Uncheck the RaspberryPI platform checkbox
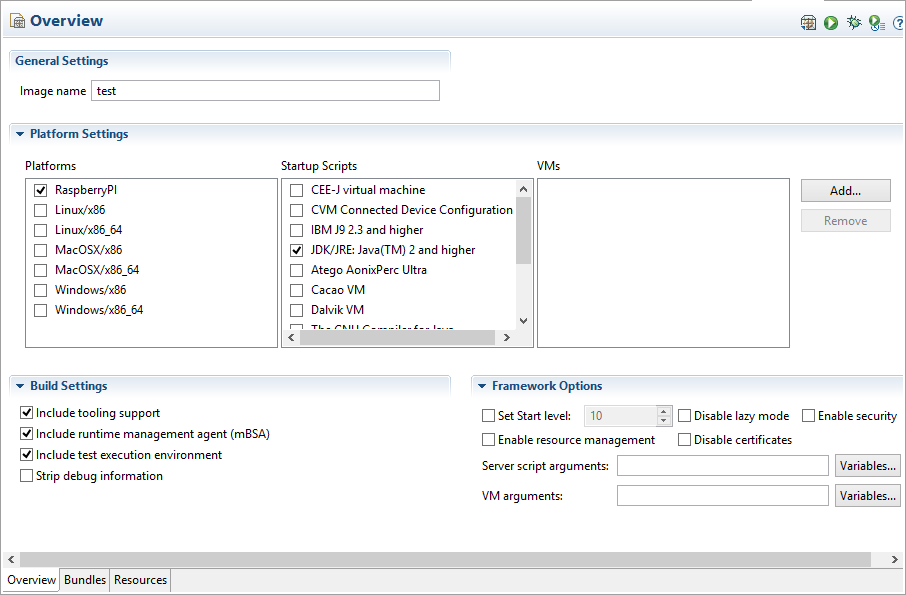The image size is (906, 595). pos(41,190)
